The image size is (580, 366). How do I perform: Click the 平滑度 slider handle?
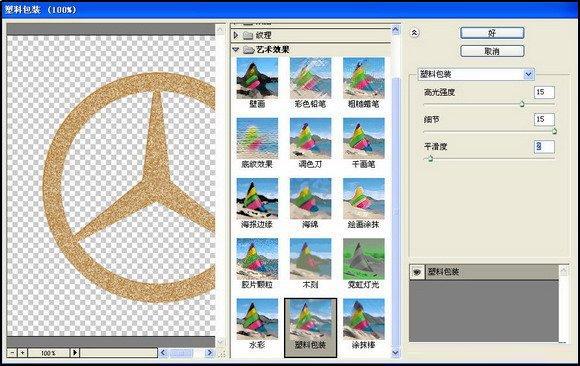pyautogui.click(x=431, y=158)
